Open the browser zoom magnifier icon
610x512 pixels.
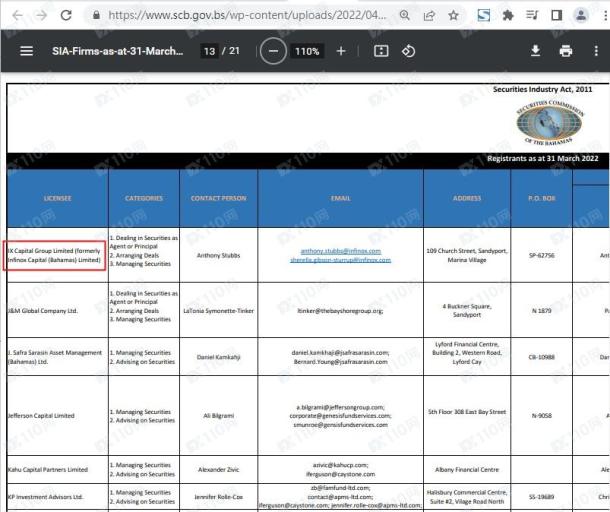405,15
